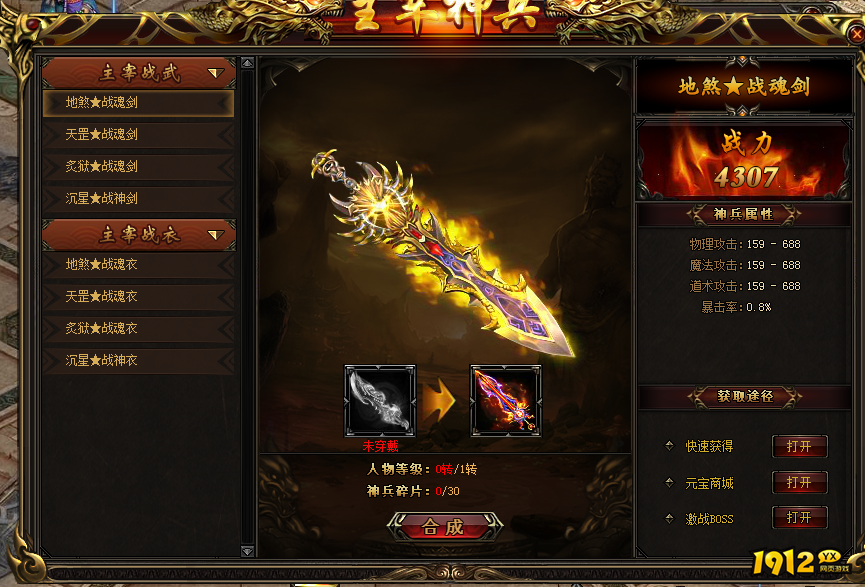The height and width of the screenshot is (587, 865).
Task: Click the 合成 synthesize button
Action: [x=445, y=526]
